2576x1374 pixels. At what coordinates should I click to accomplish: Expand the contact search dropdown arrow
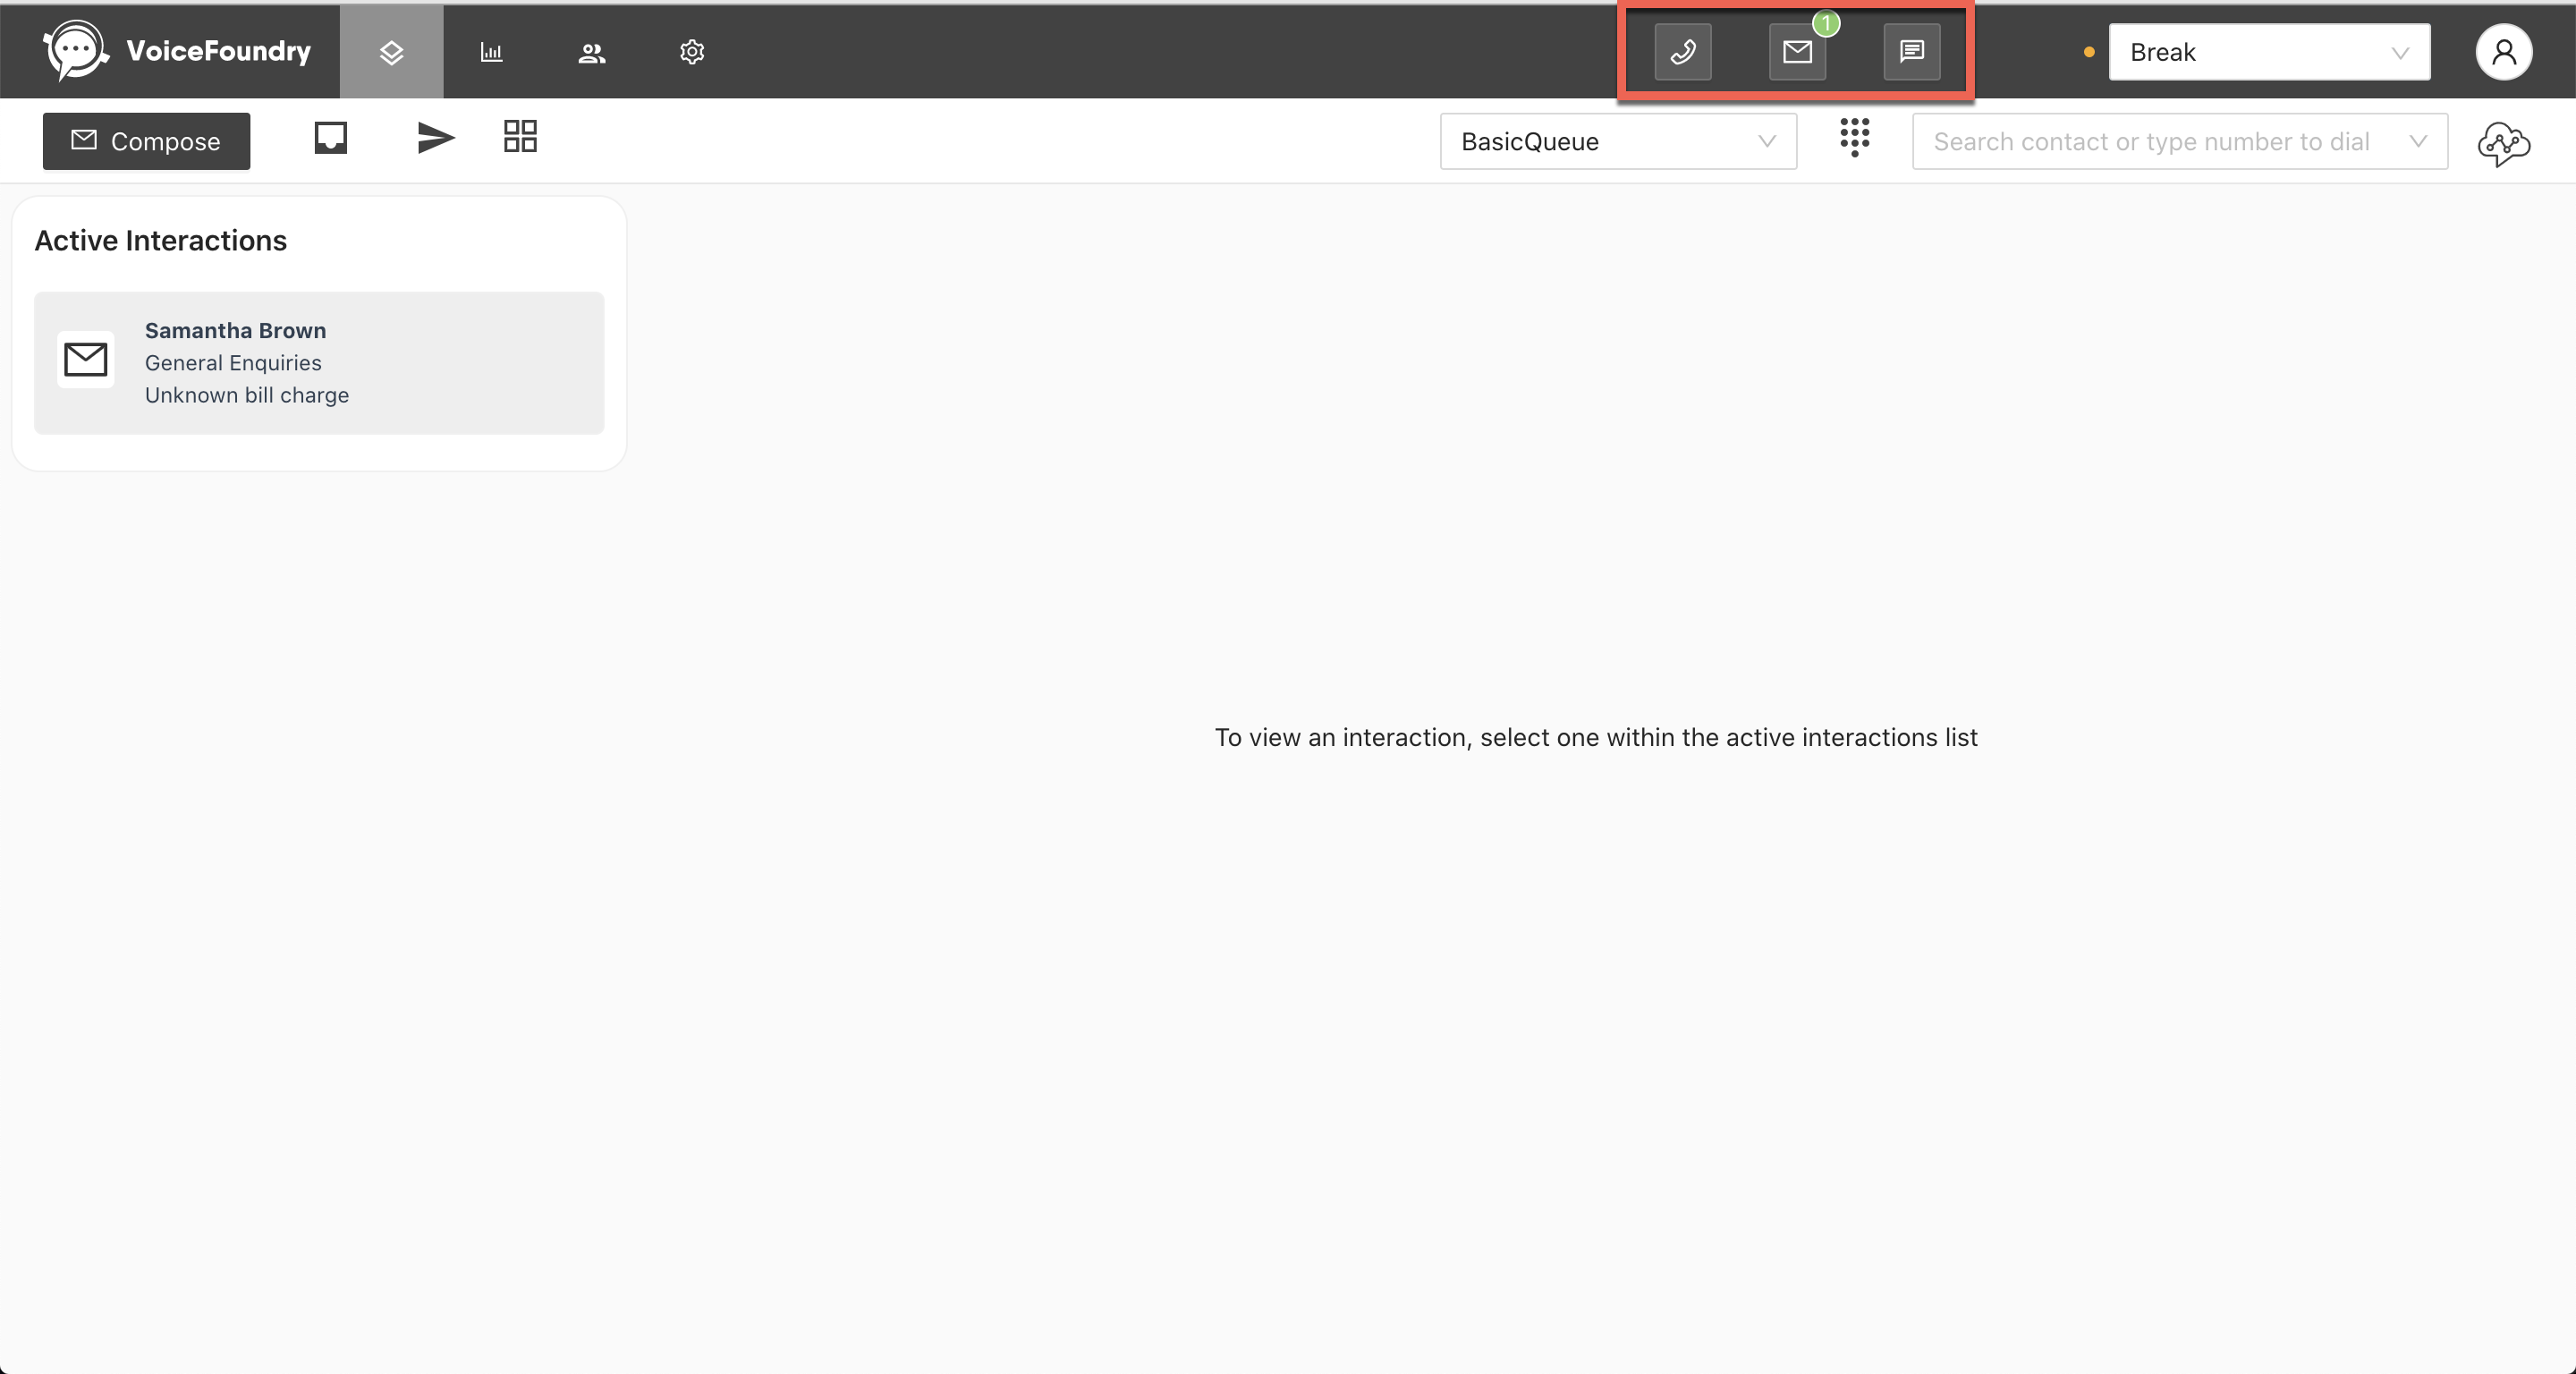point(2419,141)
